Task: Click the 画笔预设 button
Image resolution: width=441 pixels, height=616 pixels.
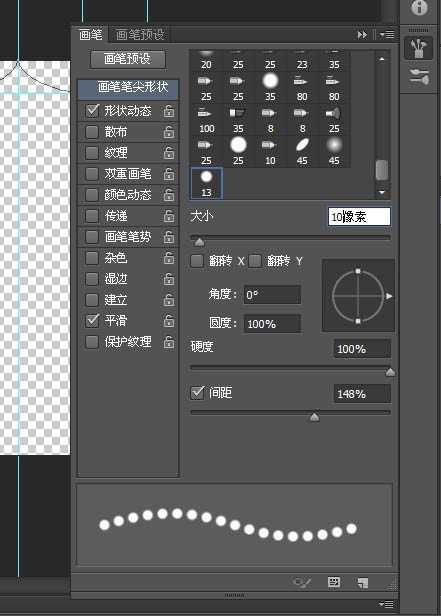Action: click(x=128, y=59)
